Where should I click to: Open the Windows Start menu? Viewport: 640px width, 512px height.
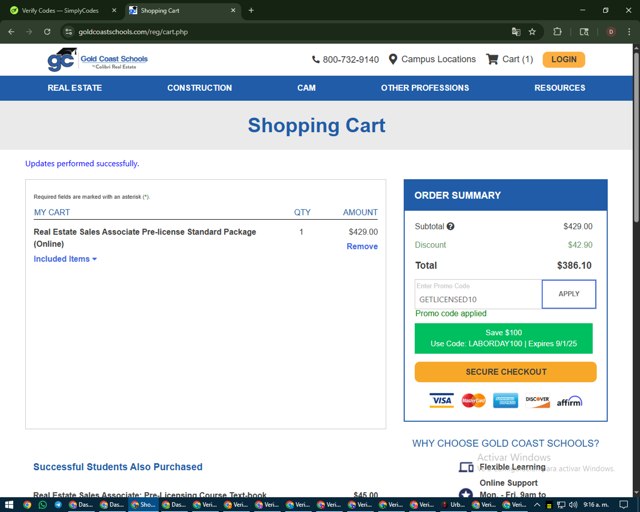click(9, 505)
